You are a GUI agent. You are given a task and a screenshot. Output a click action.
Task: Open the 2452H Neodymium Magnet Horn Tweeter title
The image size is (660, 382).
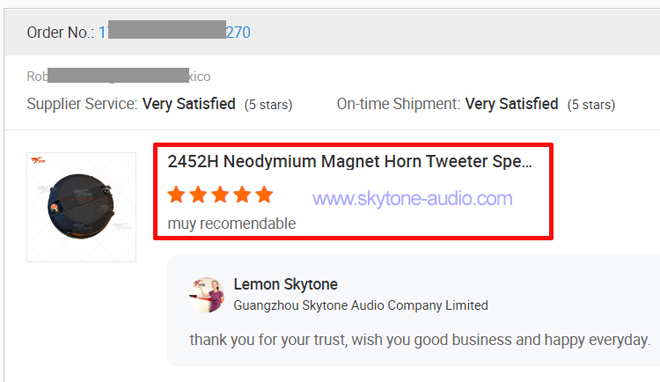349,162
